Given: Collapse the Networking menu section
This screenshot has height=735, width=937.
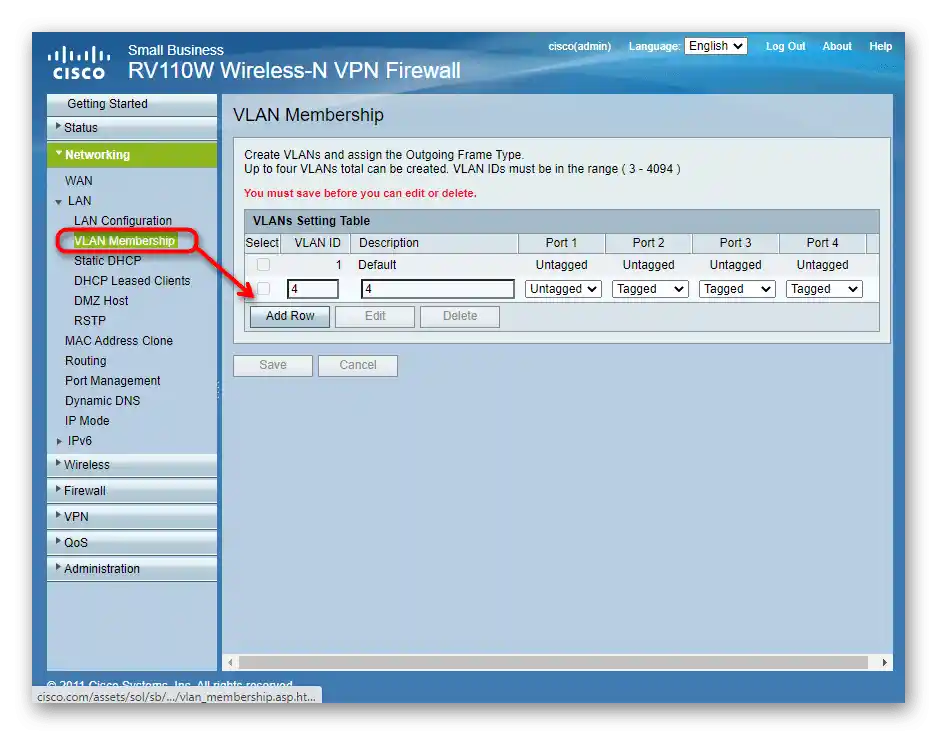Looking at the screenshot, I should coord(132,155).
